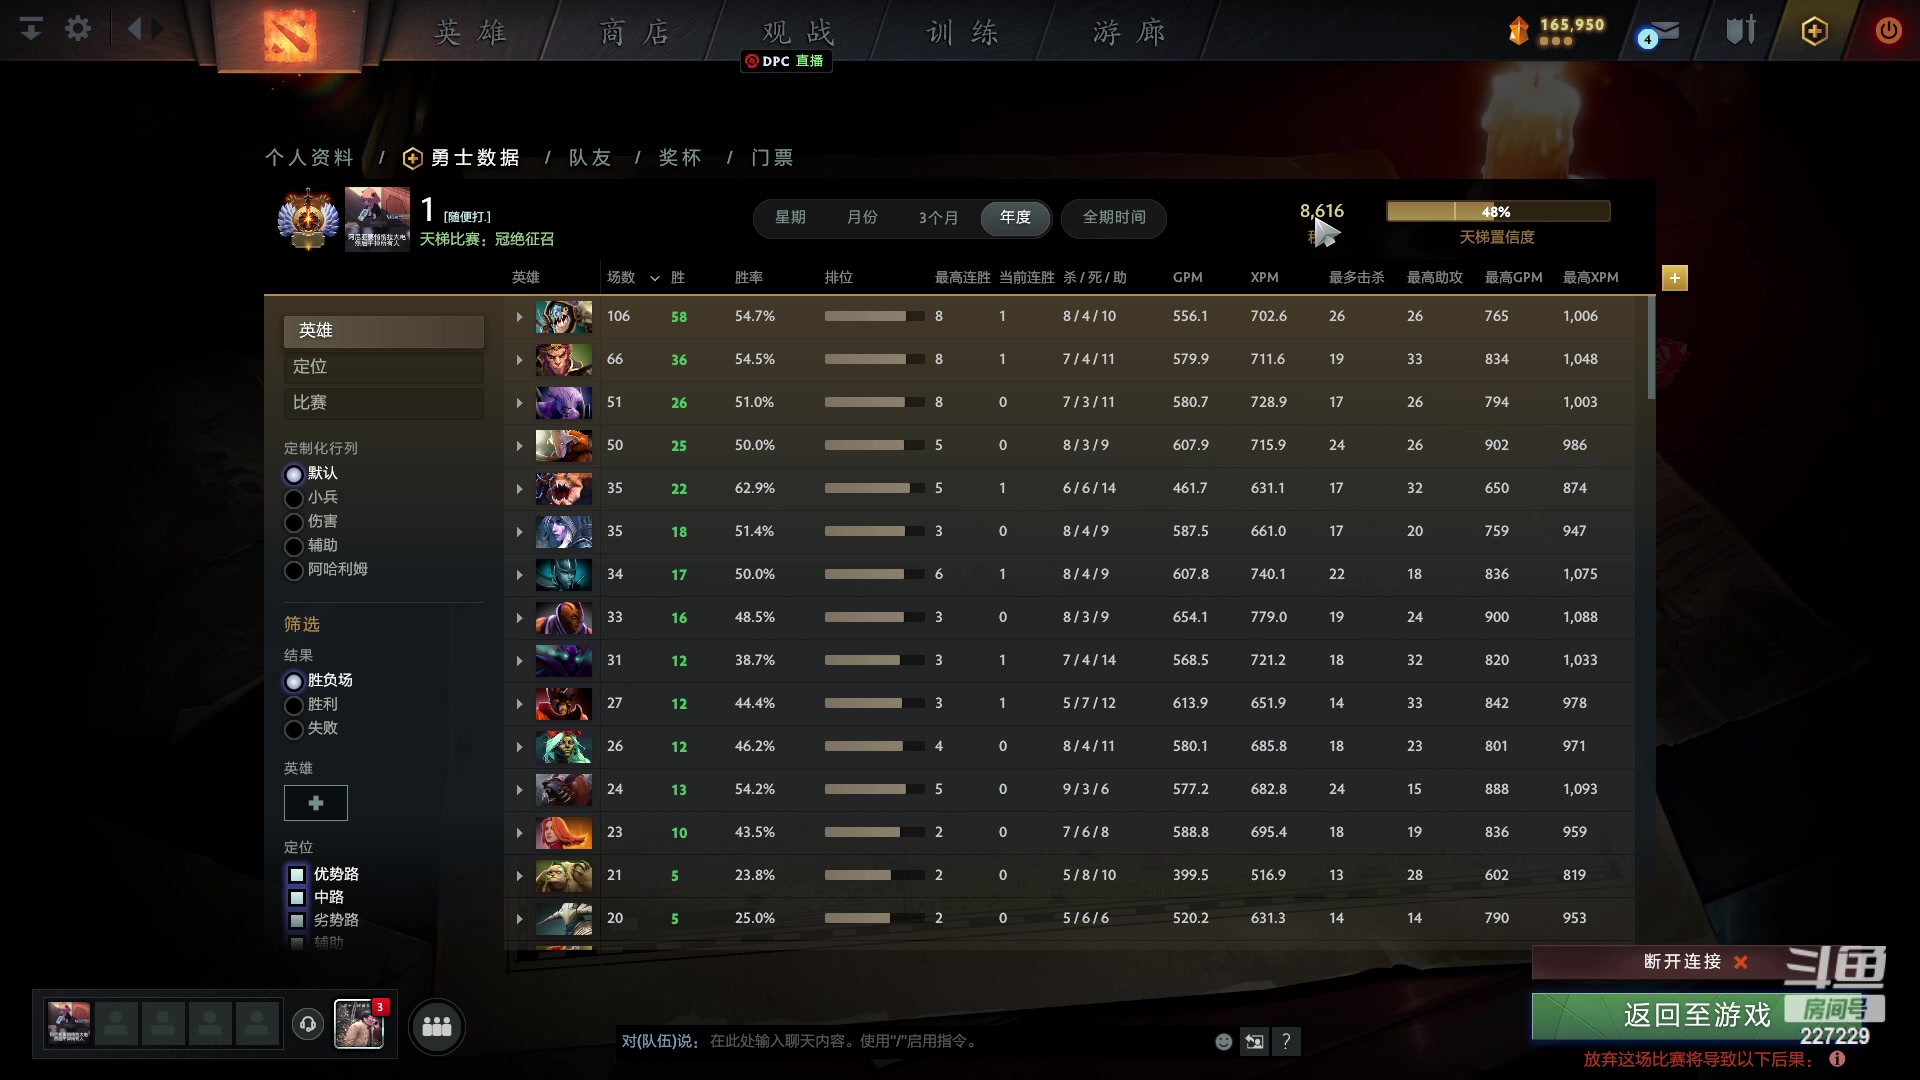The height and width of the screenshot is (1080, 1920).
Task: Click the minimize dashboard arrow icon
Action: (x=31, y=29)
